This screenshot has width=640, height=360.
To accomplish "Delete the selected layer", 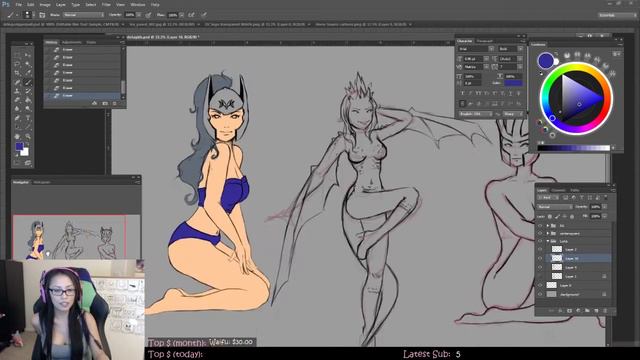I will coord(605,311).
